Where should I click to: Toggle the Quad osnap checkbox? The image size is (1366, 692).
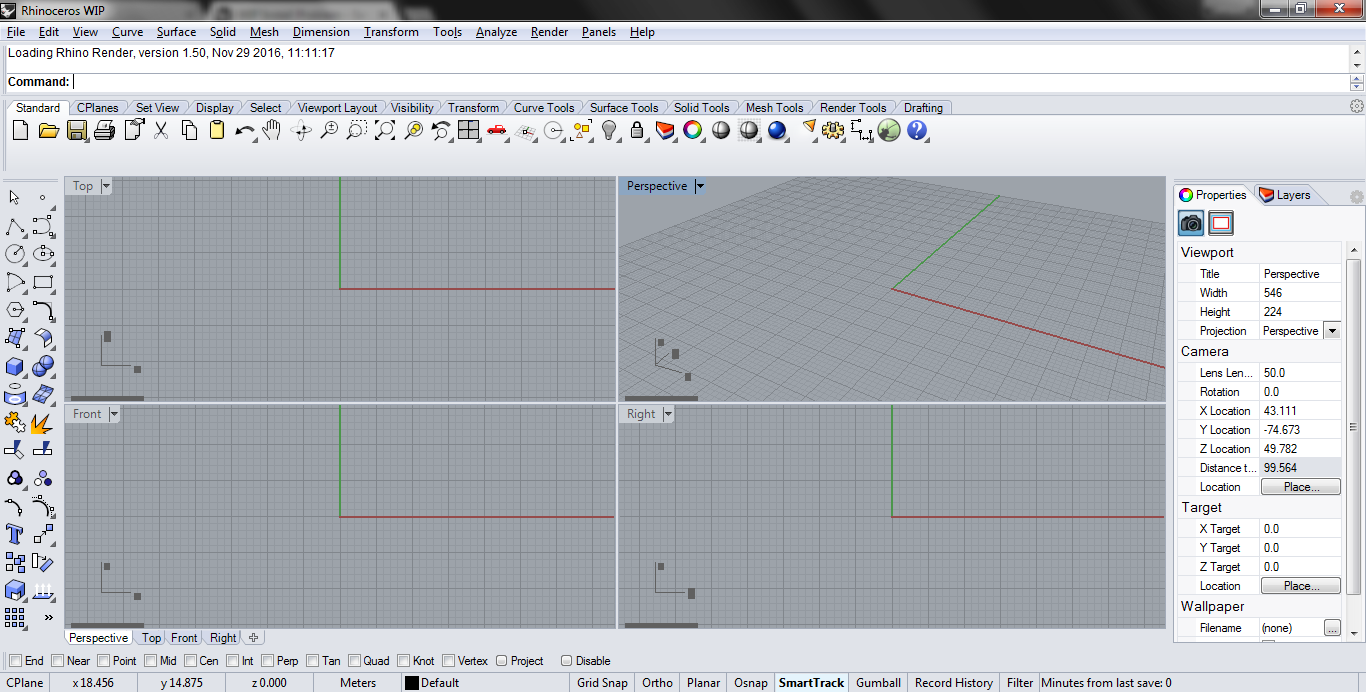click(x=354, y=661)
